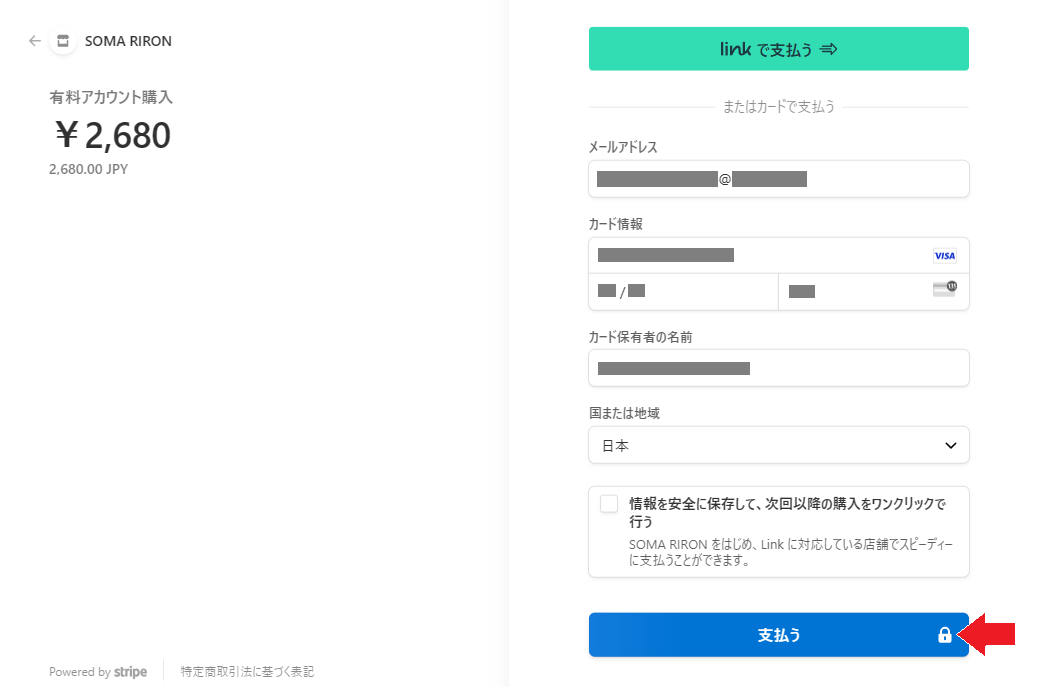Screen dimensions: 1045x687
Task: Click the SOMA RIRON merchant name
Action: pyautogui.click(x=129, y=41)
